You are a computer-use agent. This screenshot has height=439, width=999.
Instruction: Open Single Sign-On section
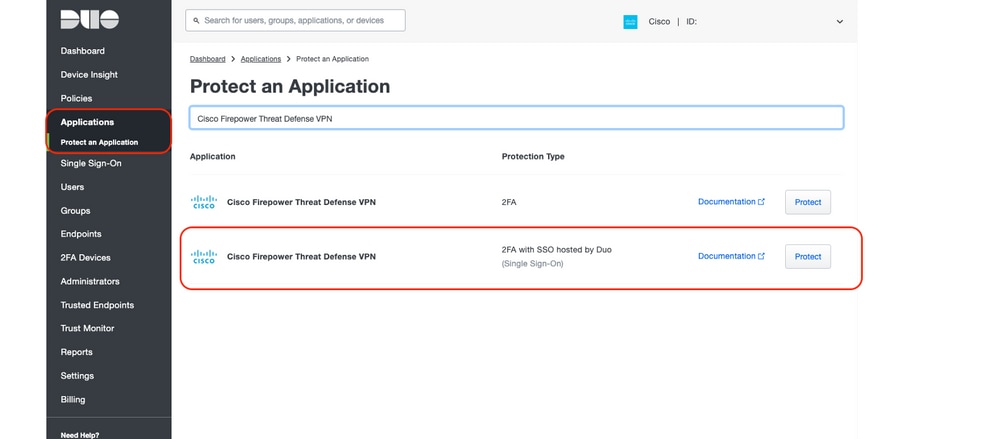[91, 163]
